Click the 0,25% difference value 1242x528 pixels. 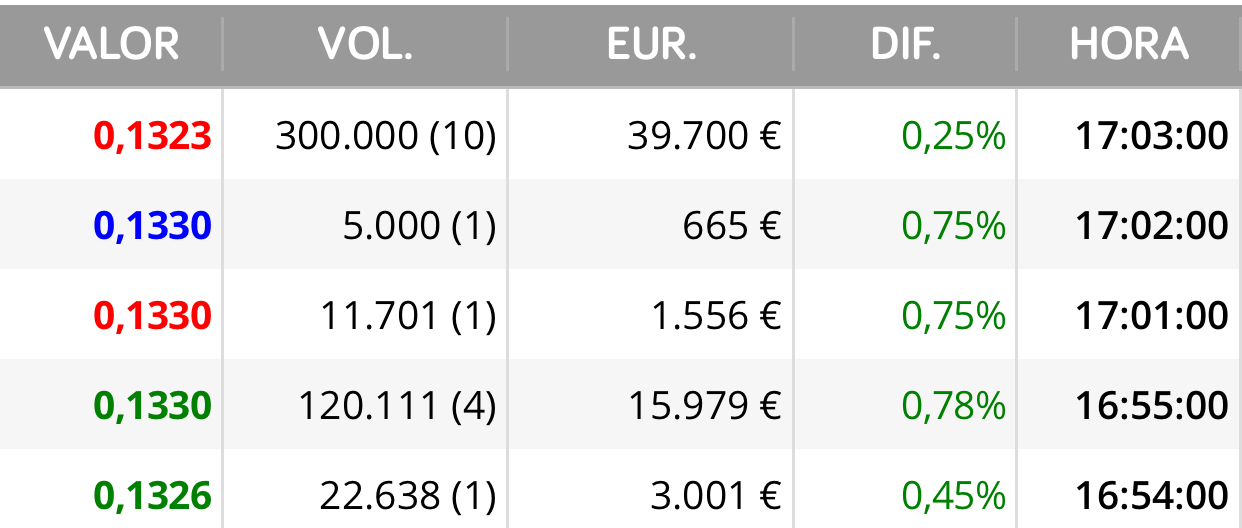(954, 136)
